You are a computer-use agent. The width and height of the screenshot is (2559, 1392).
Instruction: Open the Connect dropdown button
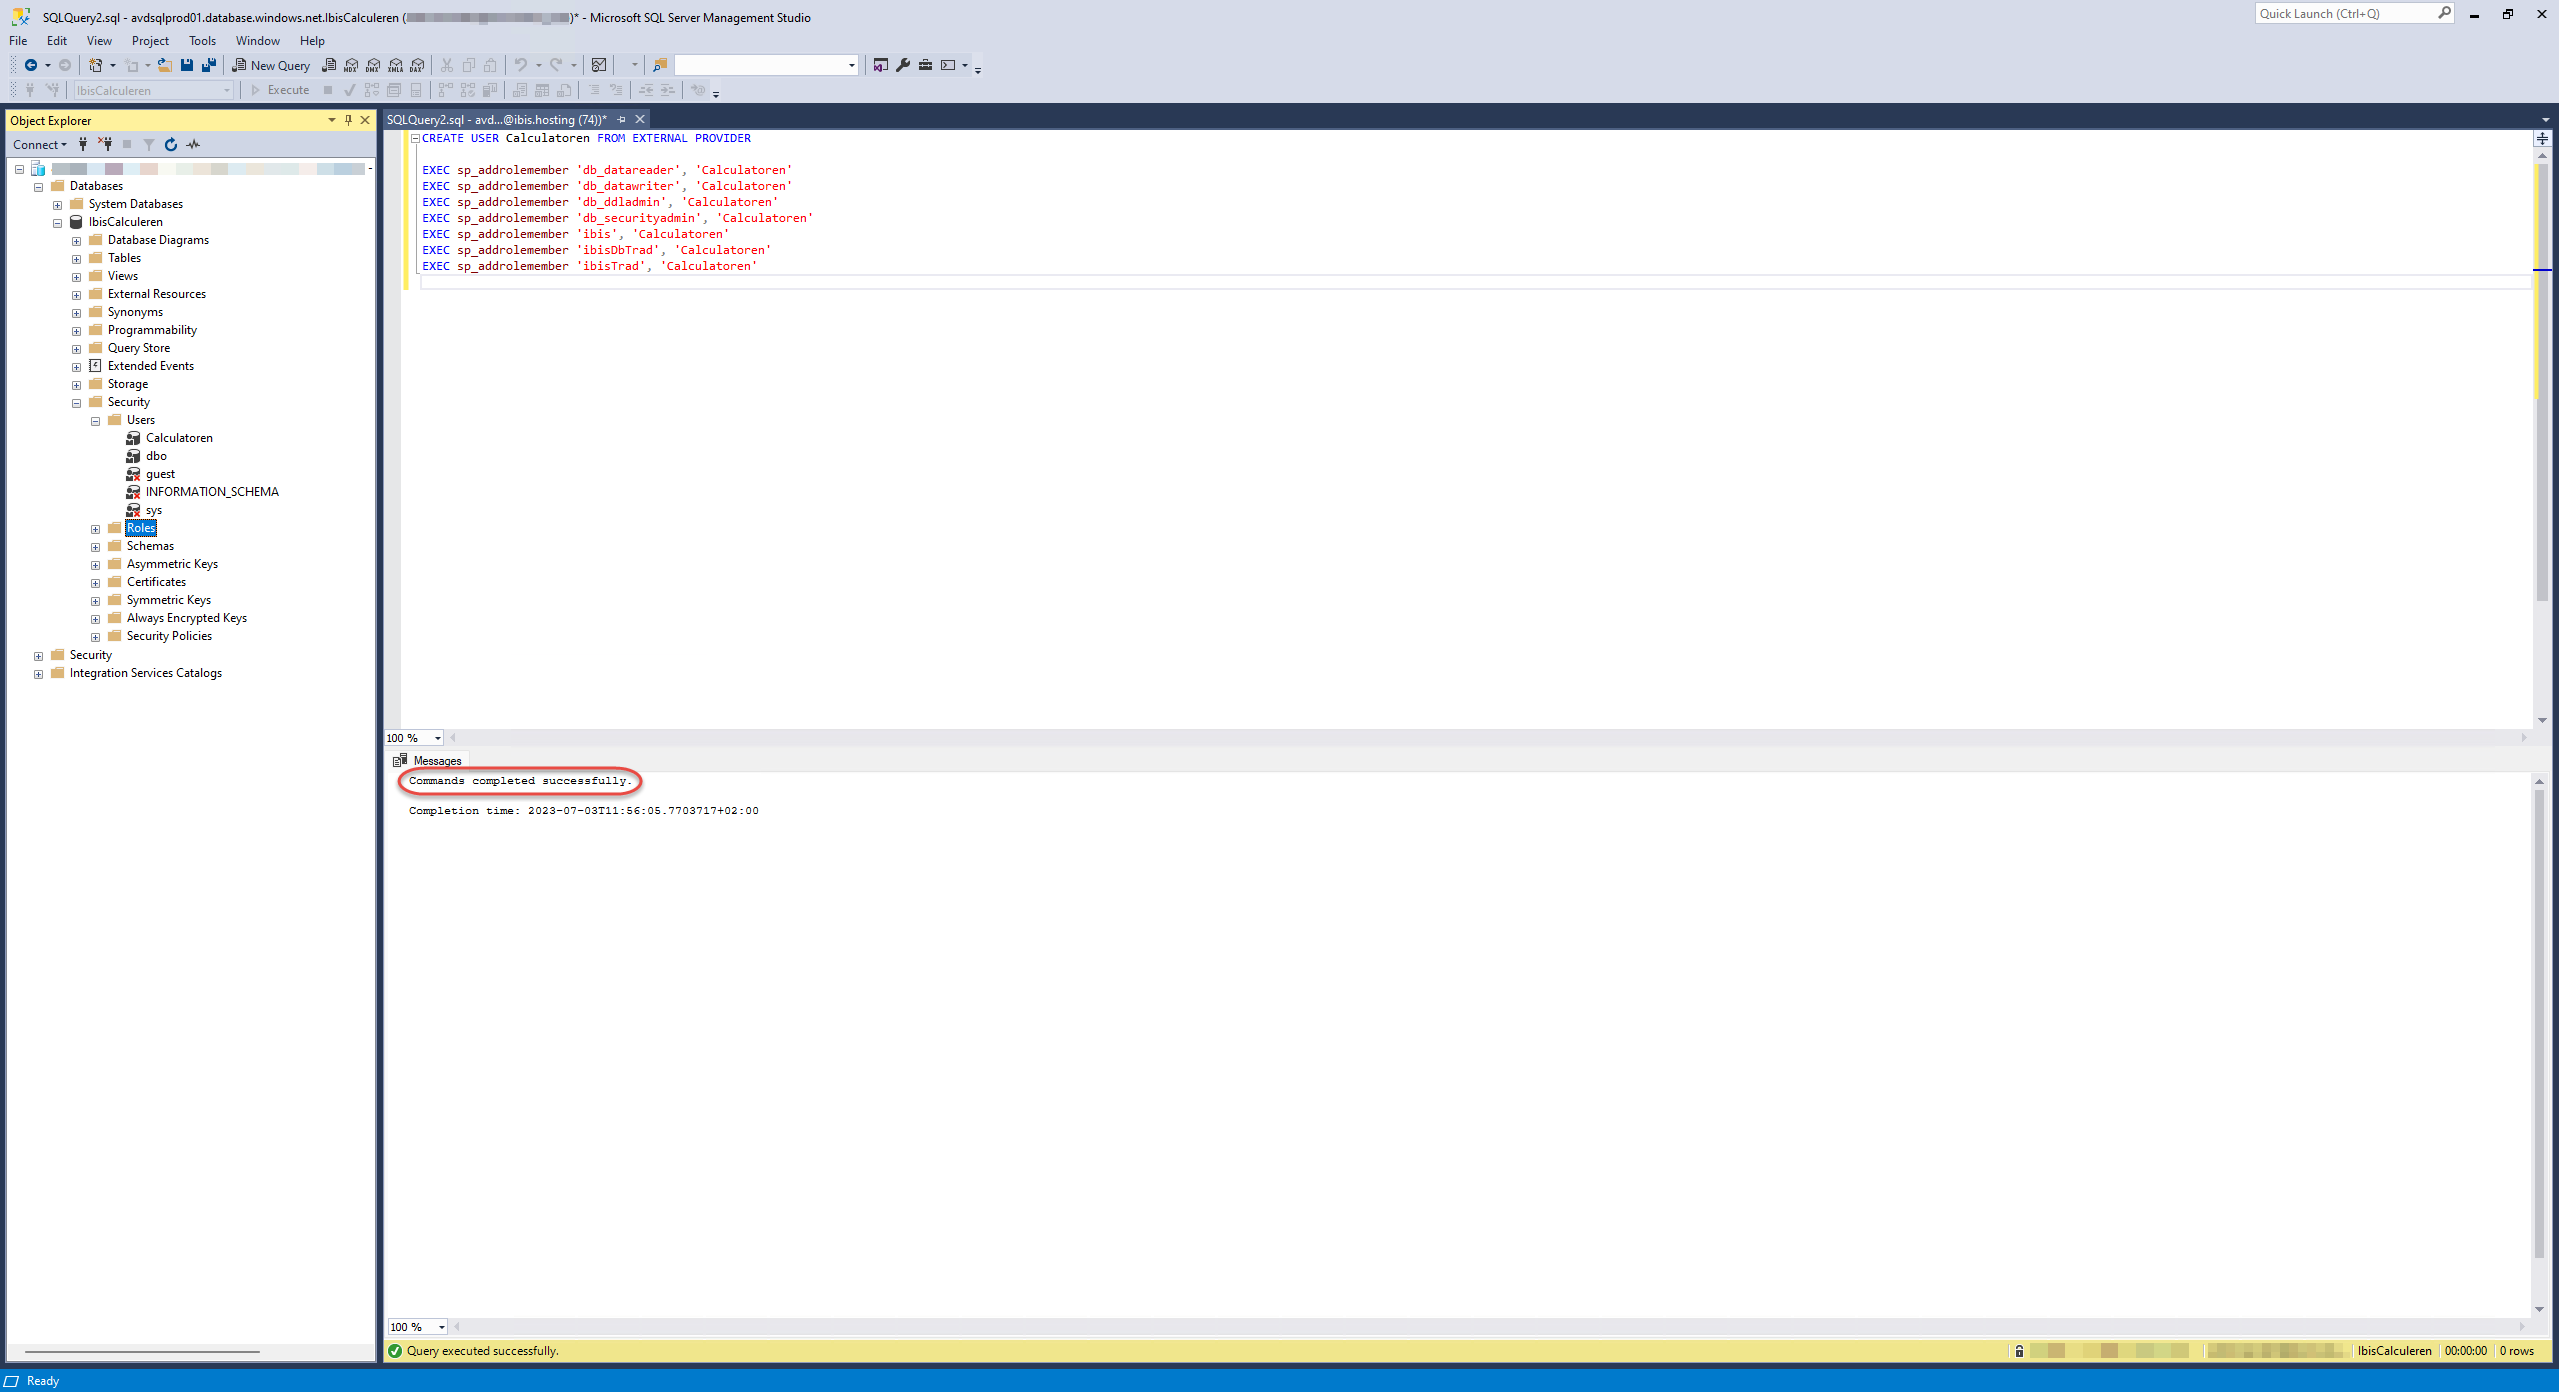click(x=40, y=144)
